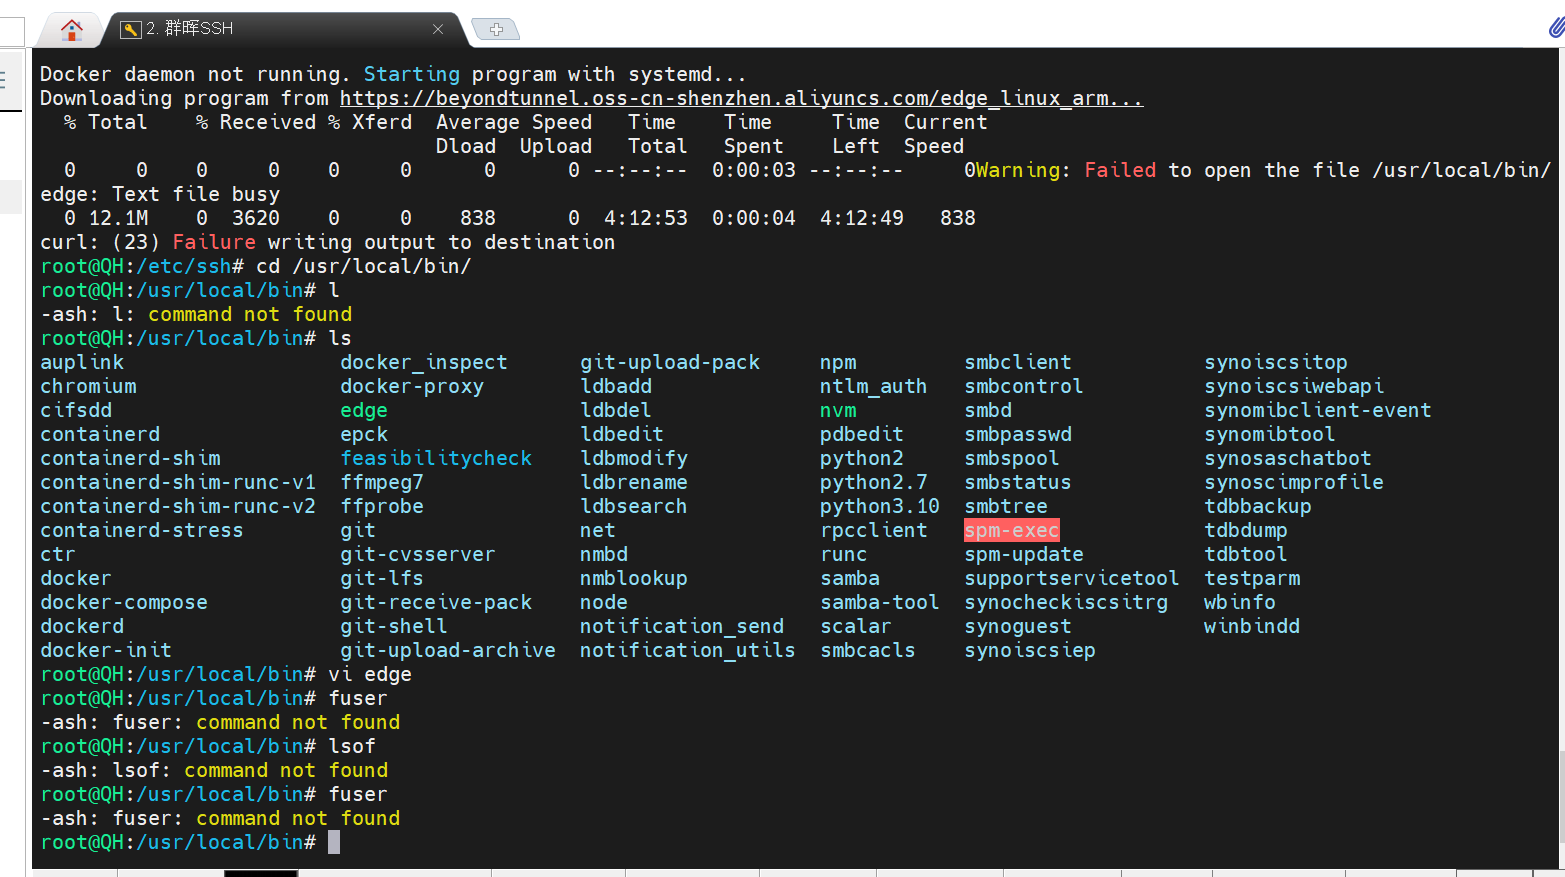The image size is (1565, 877).
Task: Click the yellow 'Warning:' text
Action: (x=1023, y=170)
